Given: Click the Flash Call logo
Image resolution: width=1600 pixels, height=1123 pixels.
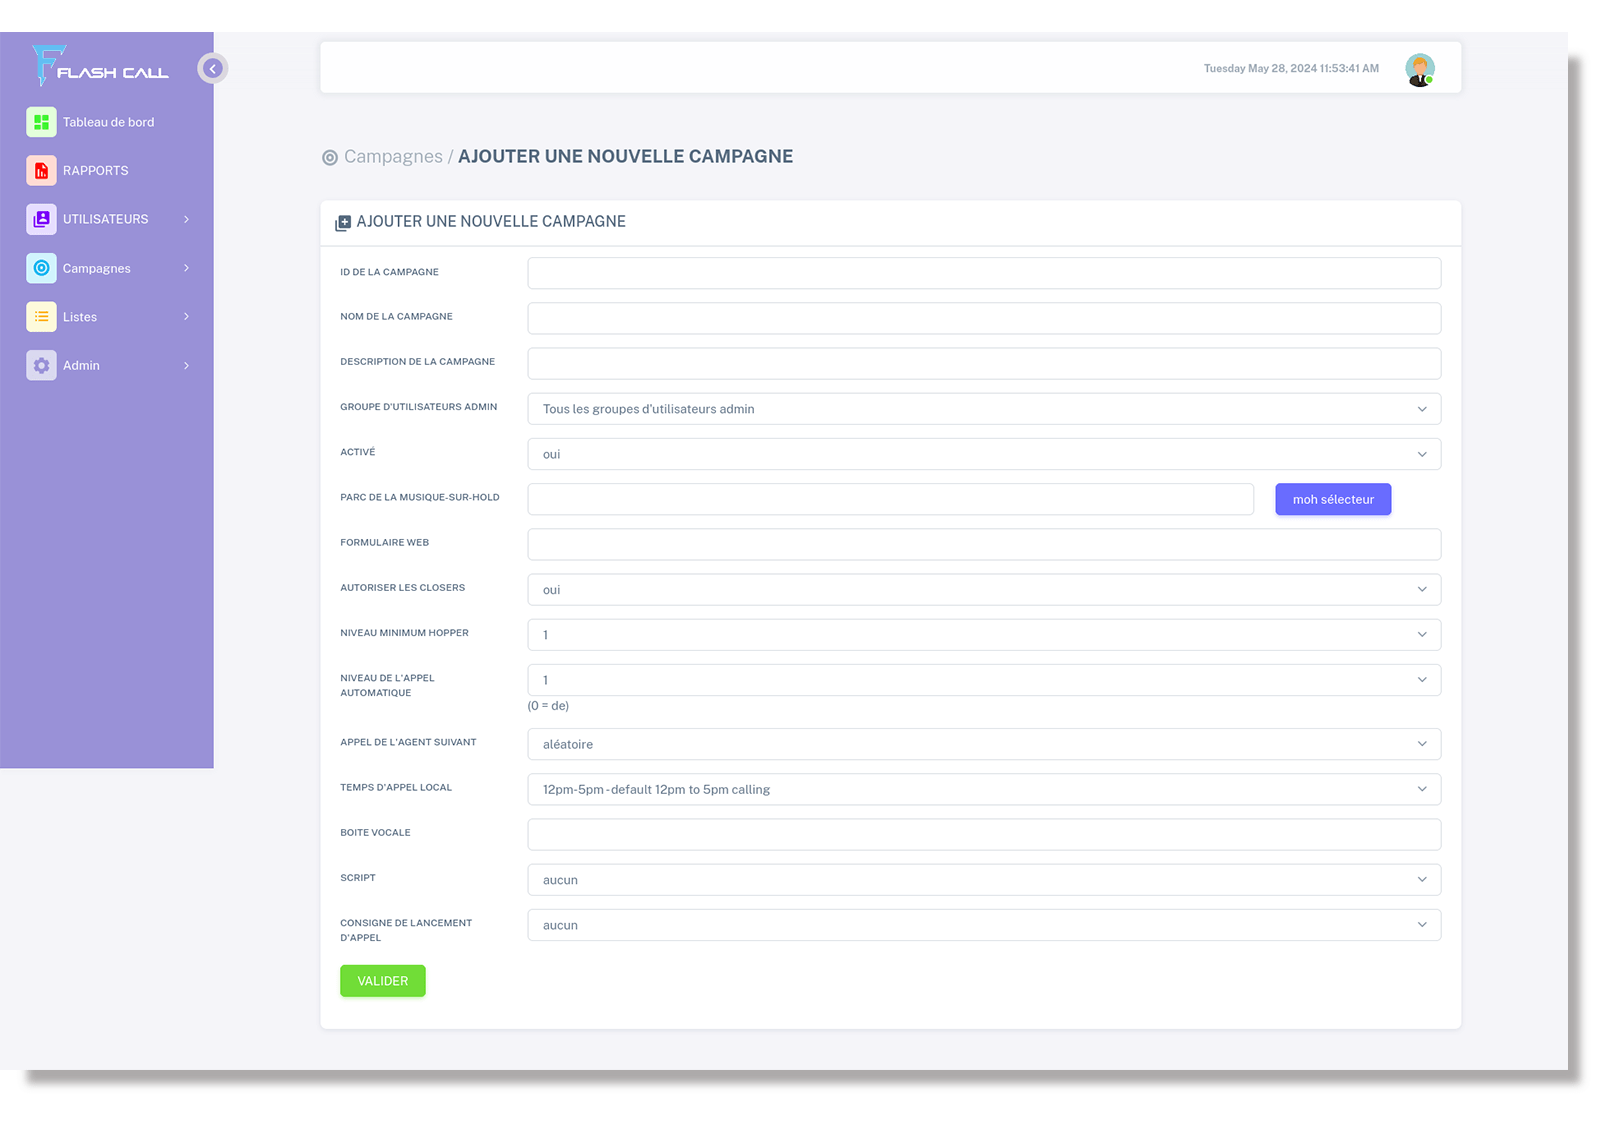Looking at the screenshot, I should point(100,66).
